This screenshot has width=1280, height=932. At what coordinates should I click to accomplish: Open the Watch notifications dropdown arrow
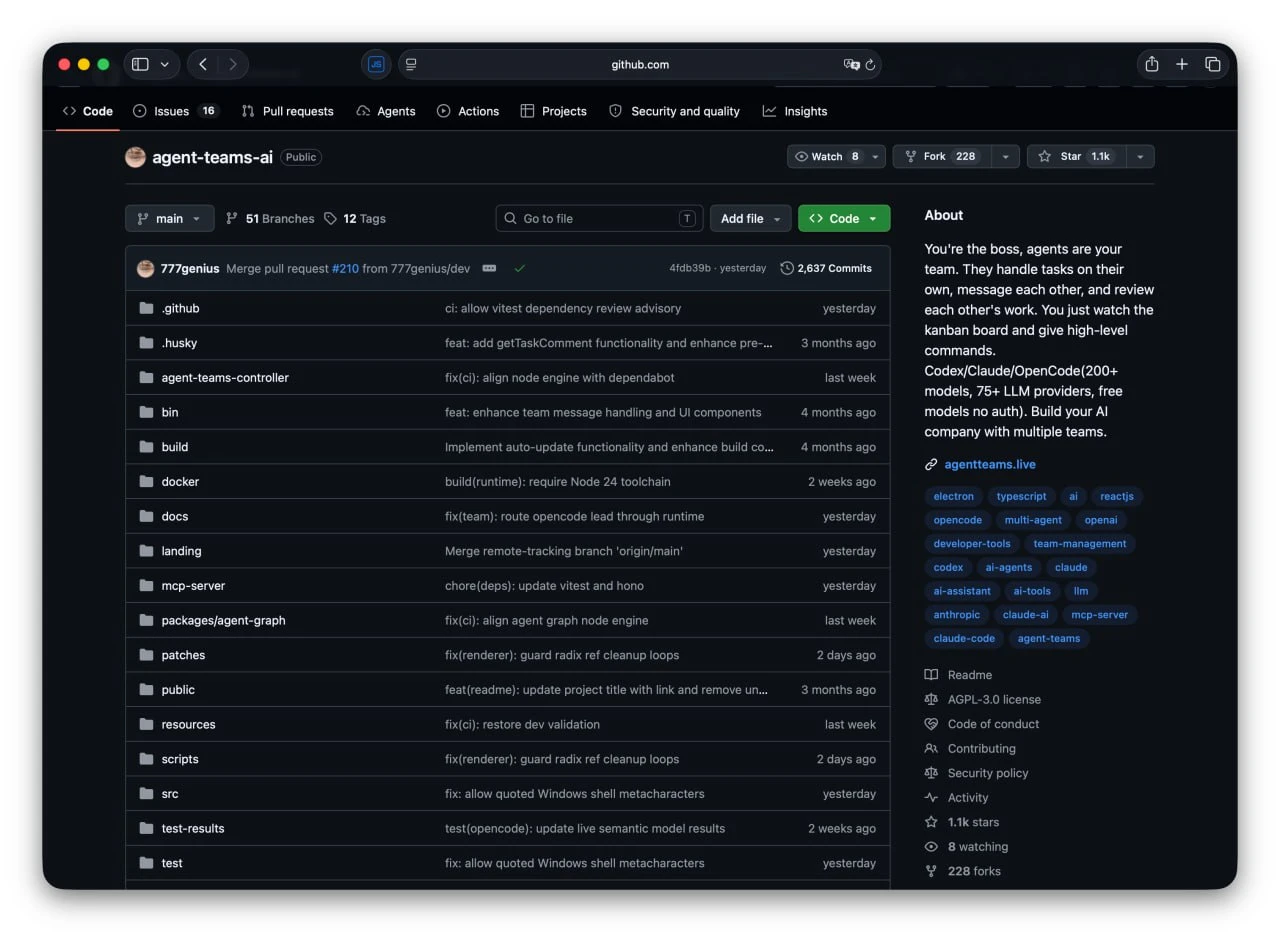tap(876, 157)
